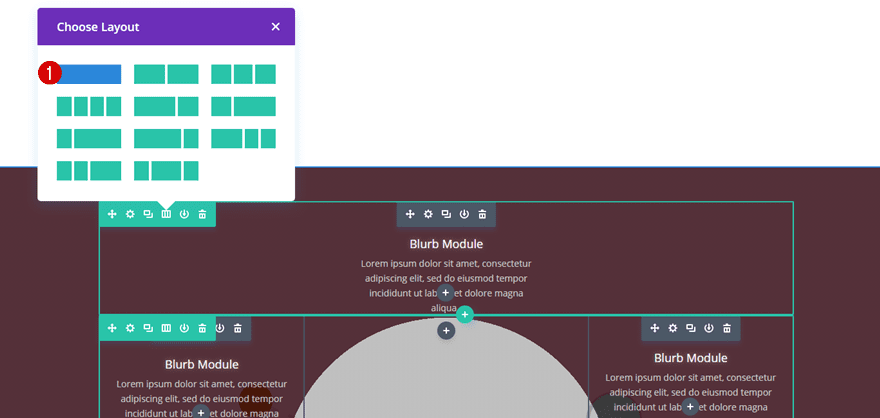Delete the top center Blurb module
880x418 pixels.
point(482,214)
